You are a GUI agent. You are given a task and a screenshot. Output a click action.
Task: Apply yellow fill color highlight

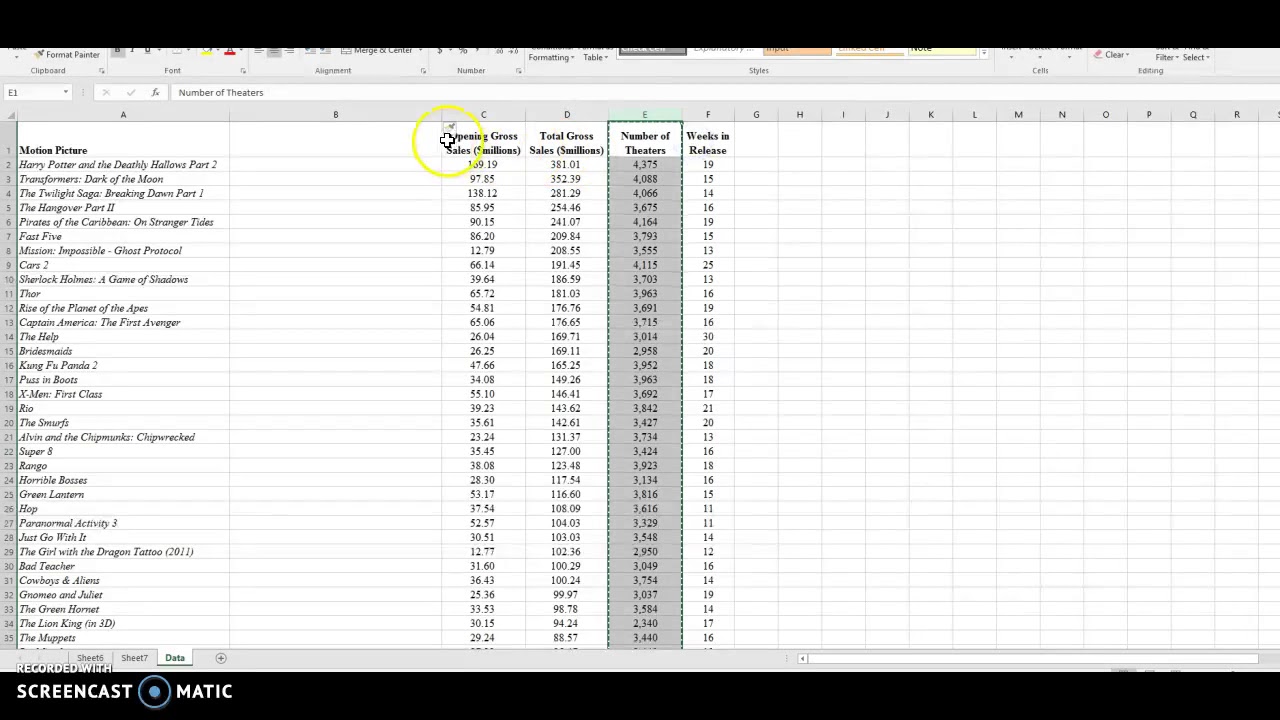click(206, 51)
